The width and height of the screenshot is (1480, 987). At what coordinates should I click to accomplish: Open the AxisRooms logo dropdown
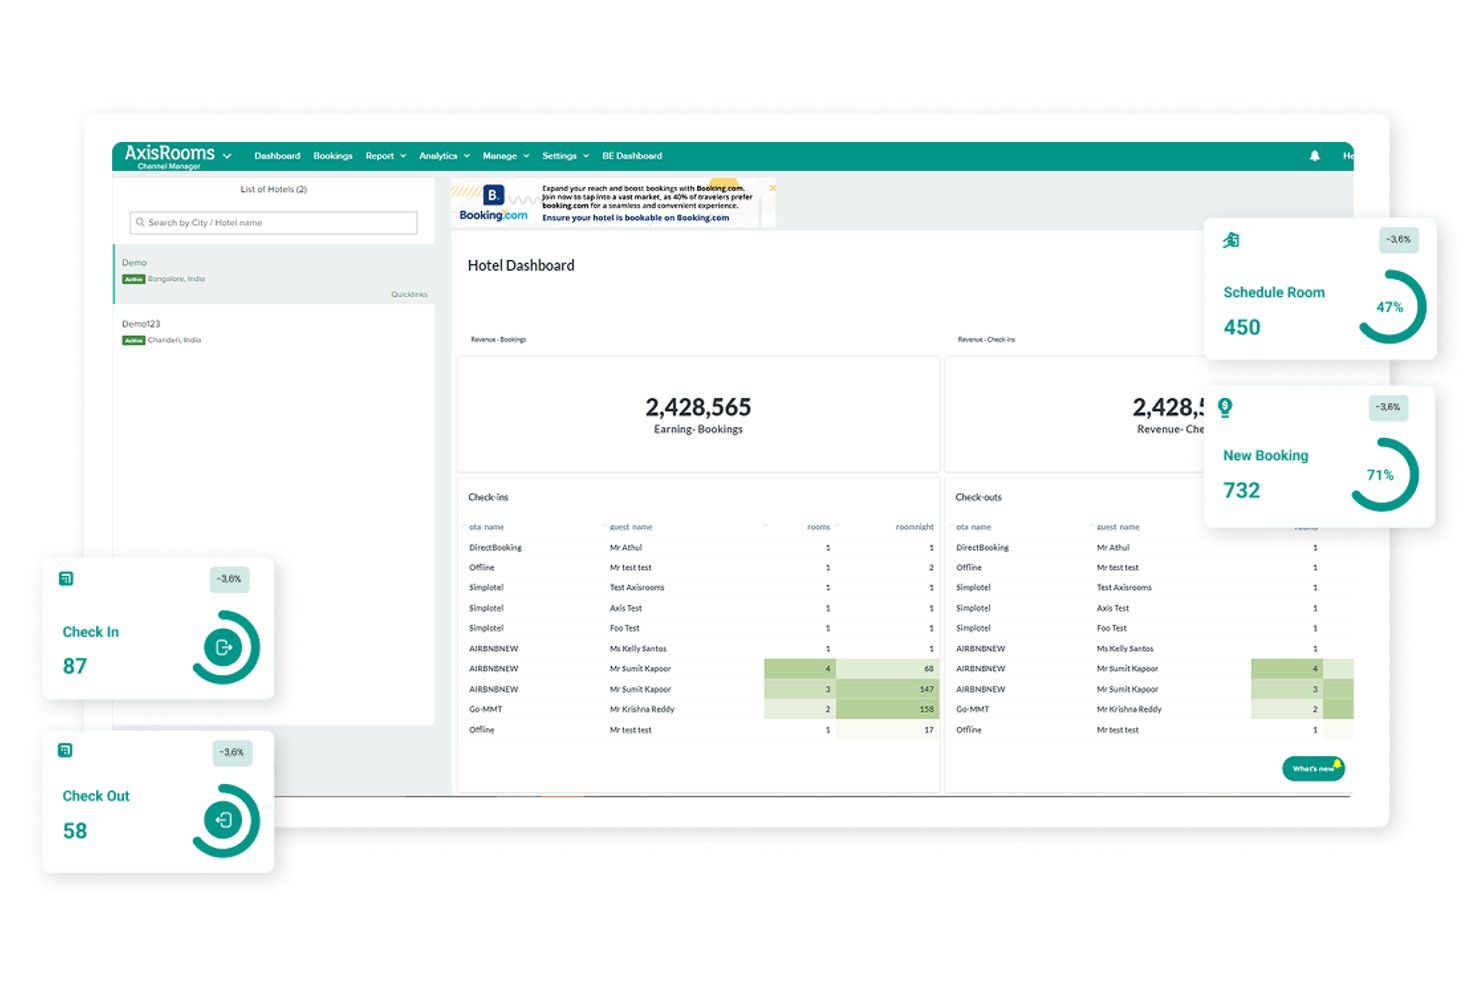[x=227, y=156]
